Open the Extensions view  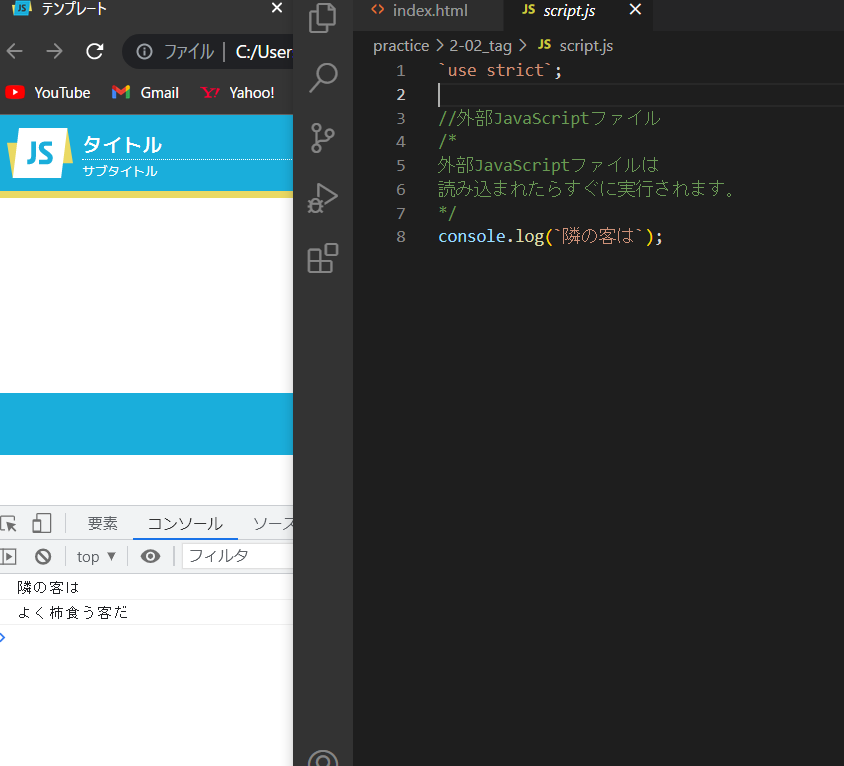322,258
